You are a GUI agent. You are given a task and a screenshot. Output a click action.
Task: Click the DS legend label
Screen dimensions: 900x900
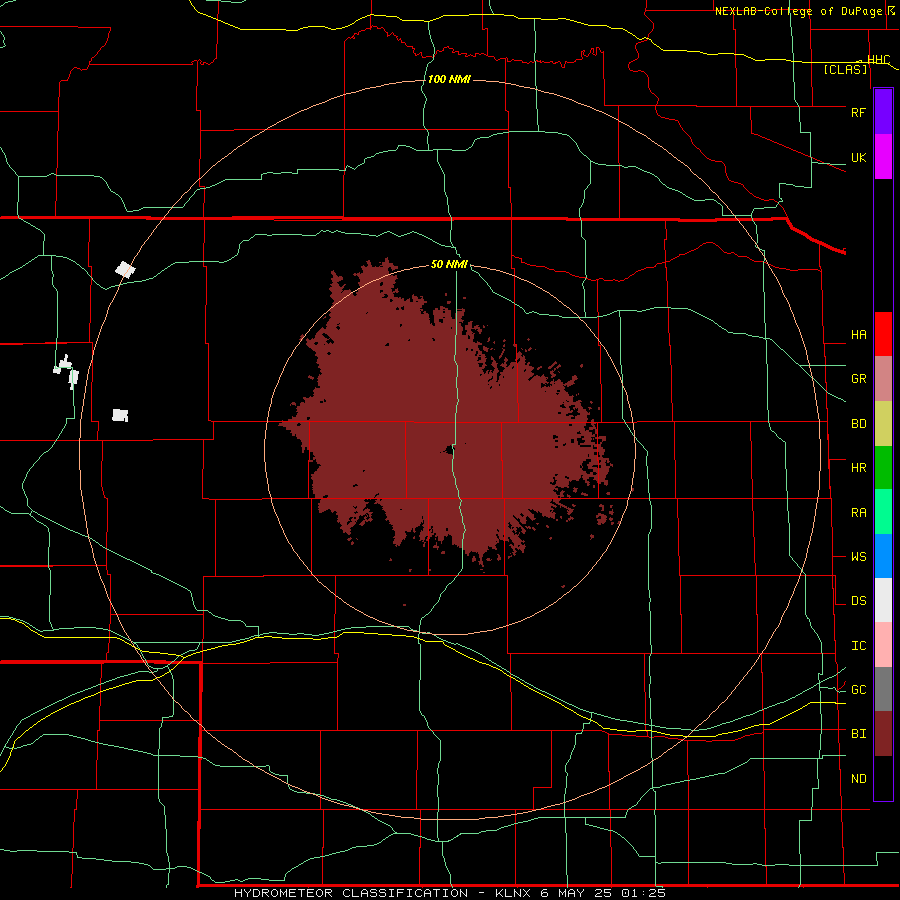(x=858, y=601)
